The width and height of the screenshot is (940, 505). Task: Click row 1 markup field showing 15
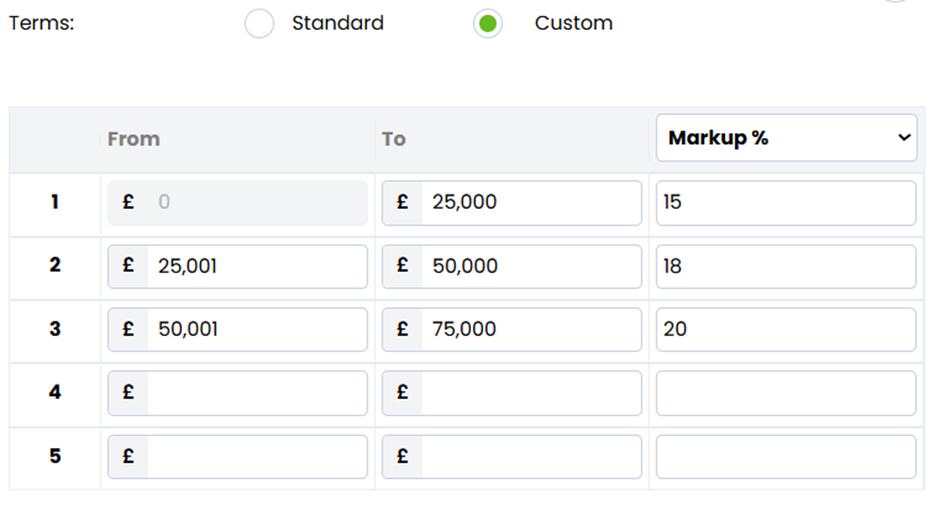[785, 203]
